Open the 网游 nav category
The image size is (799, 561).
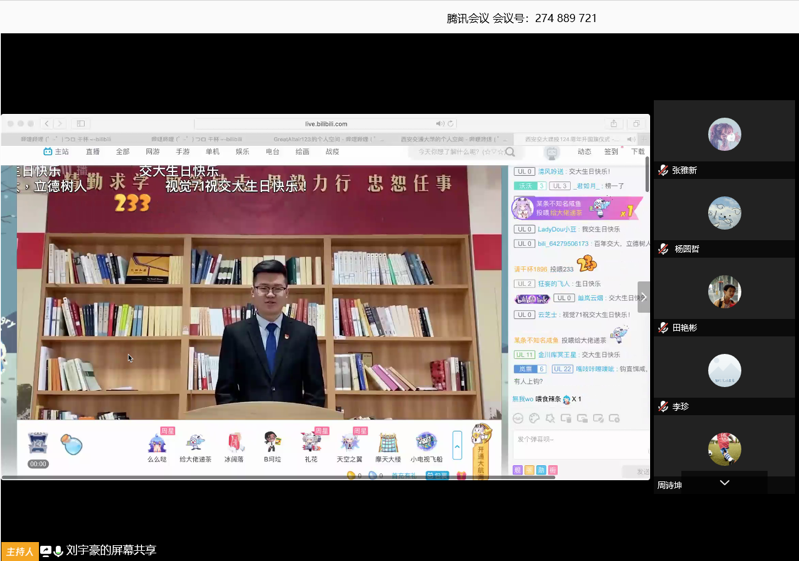coord(152,152)
